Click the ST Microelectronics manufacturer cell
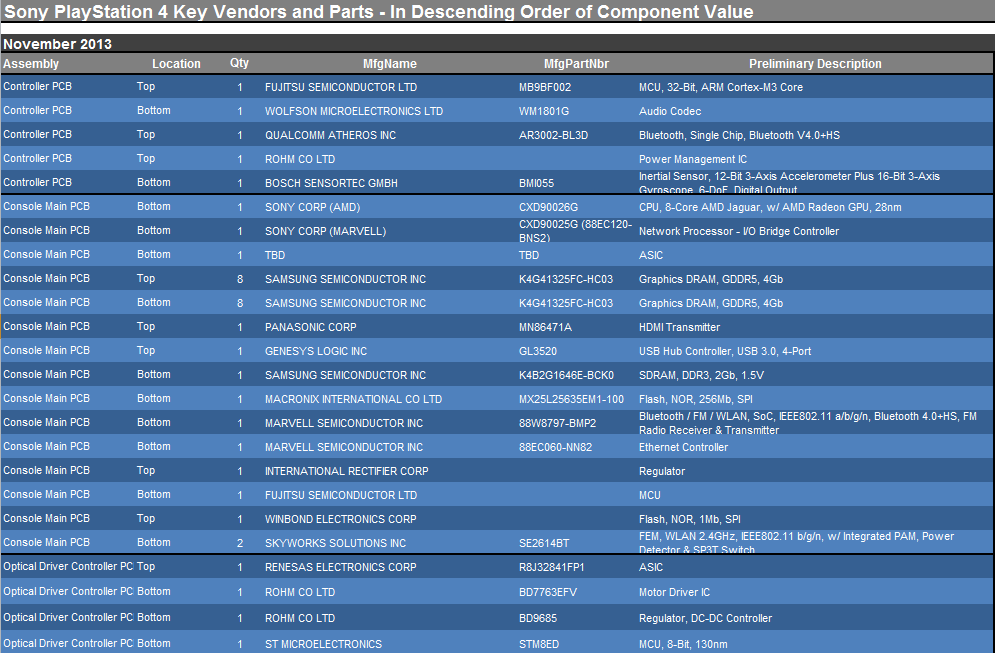 [x=323, y=645]
